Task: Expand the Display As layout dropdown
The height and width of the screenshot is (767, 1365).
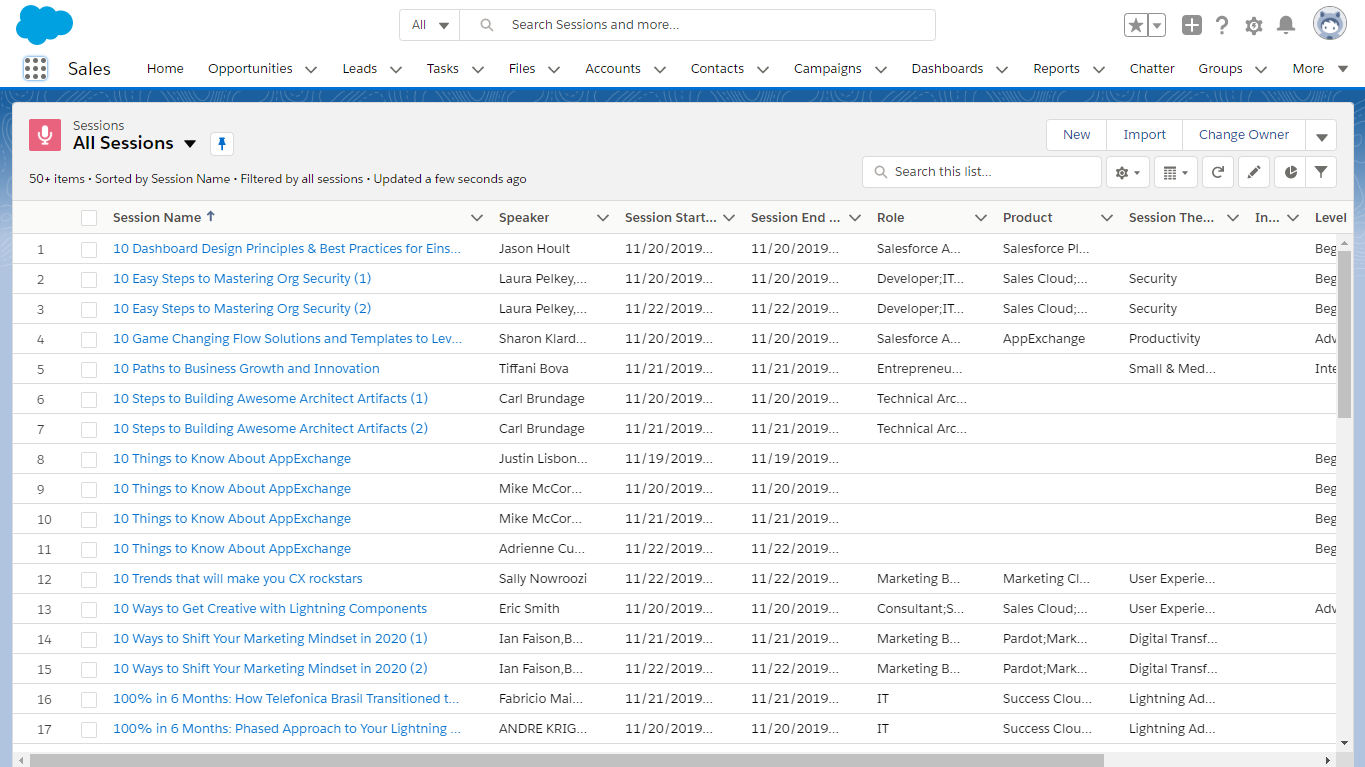Action: pos(1175,171)
